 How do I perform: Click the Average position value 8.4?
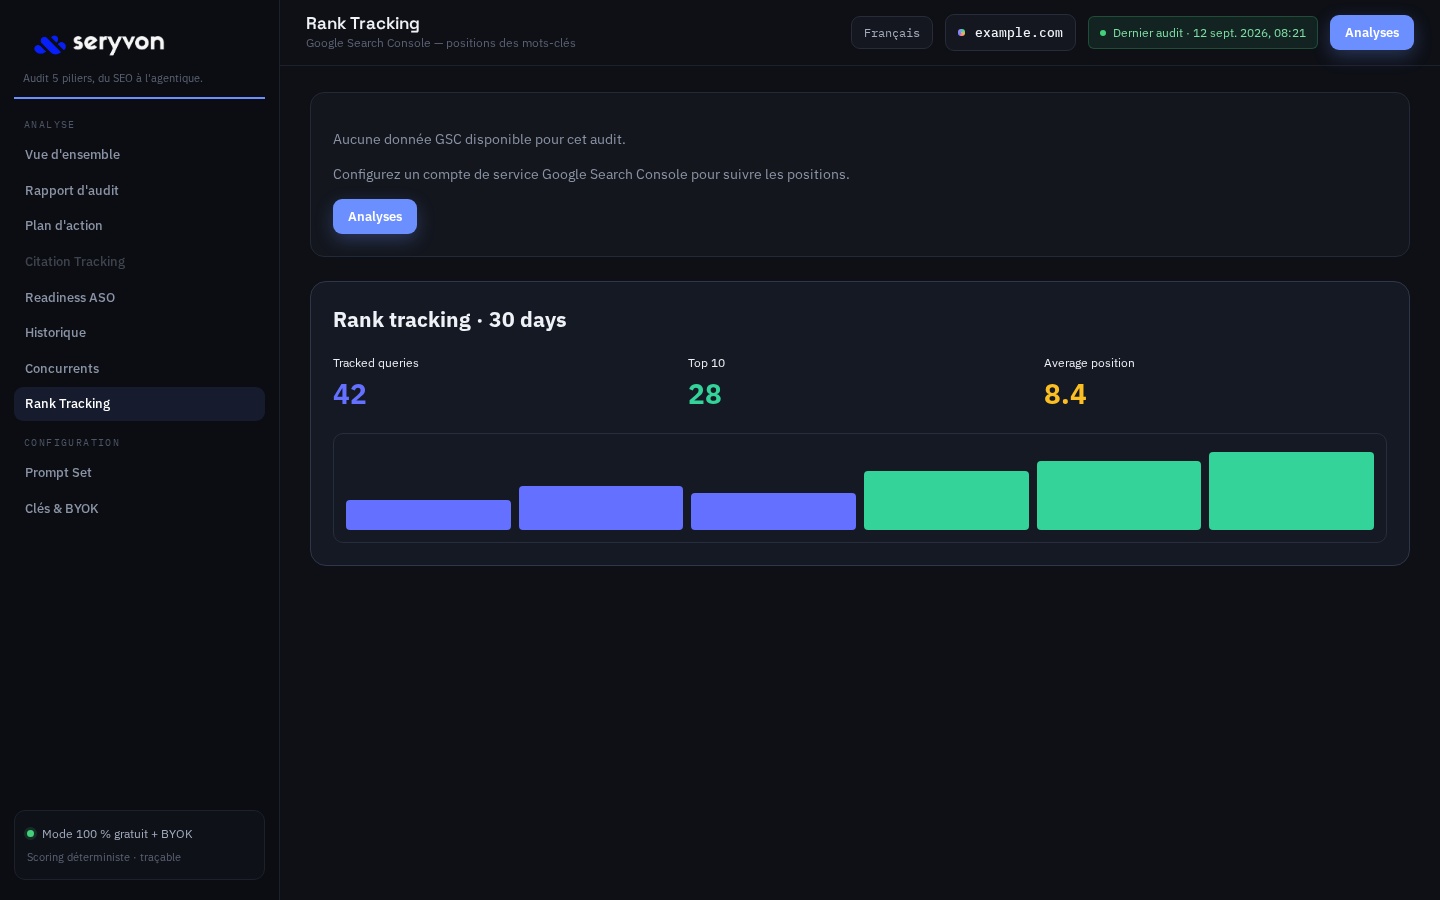1065,394
